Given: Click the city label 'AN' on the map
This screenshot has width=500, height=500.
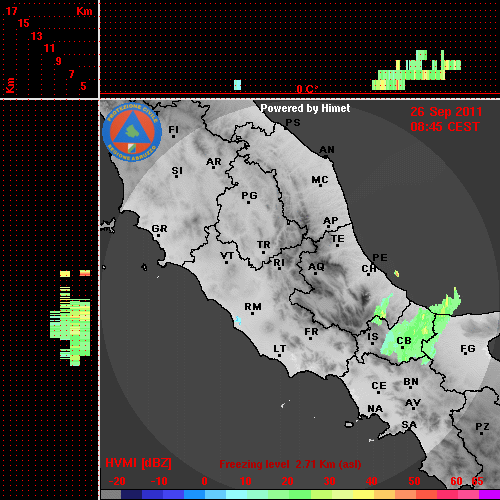Looking at the screenshot, I should click(327, 150).
